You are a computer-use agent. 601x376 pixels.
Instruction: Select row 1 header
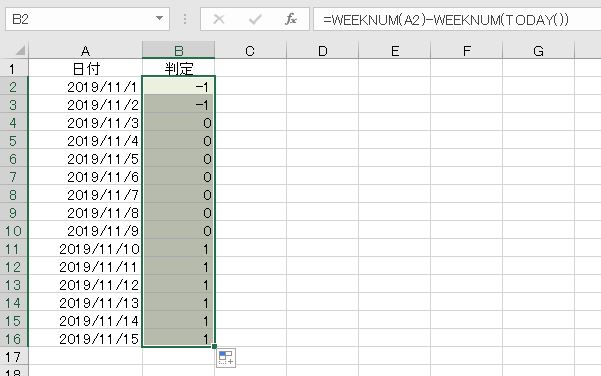14,68
